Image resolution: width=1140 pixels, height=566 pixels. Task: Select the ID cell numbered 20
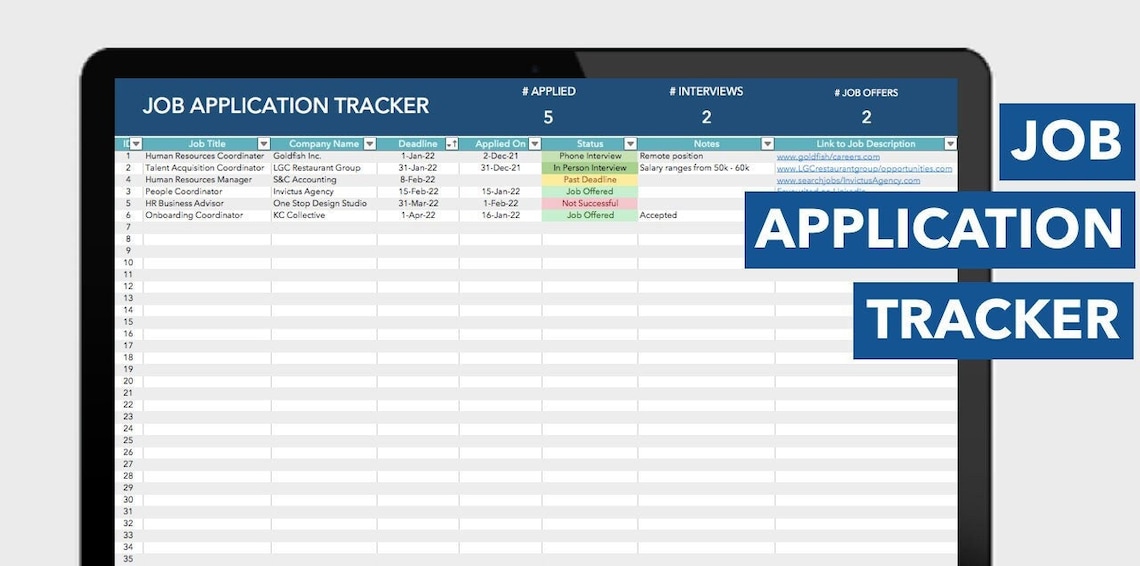pos(129,381)
